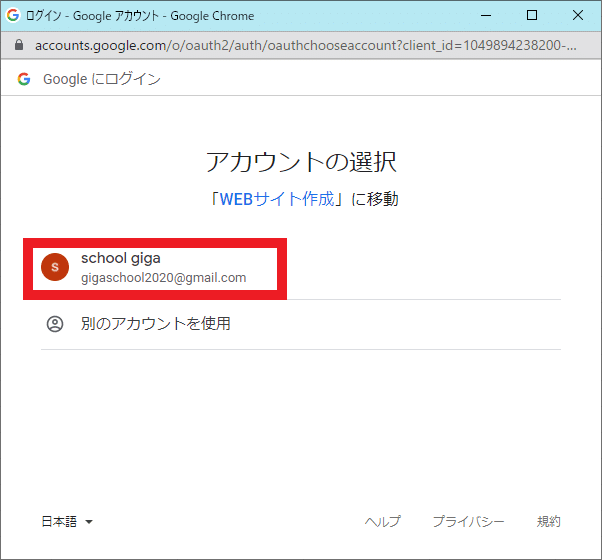The width and height of the screenshot is (602, 560).
Task: Open the 日本語 language dropdown
Action: [67, 522]
